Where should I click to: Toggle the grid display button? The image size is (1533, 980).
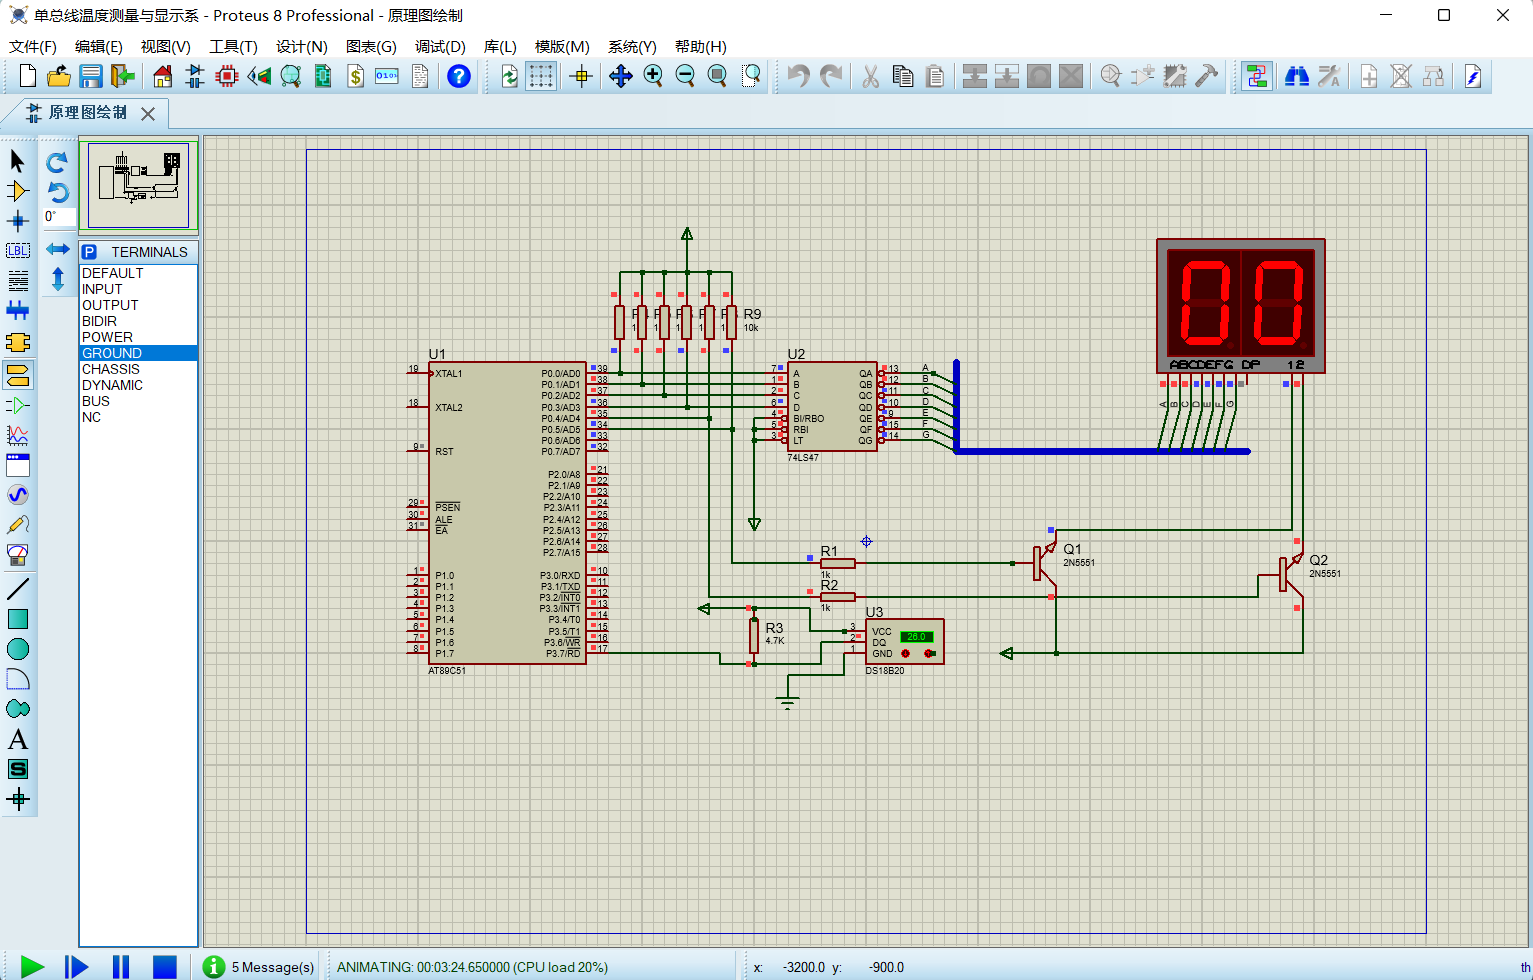[x=541, y=76]
